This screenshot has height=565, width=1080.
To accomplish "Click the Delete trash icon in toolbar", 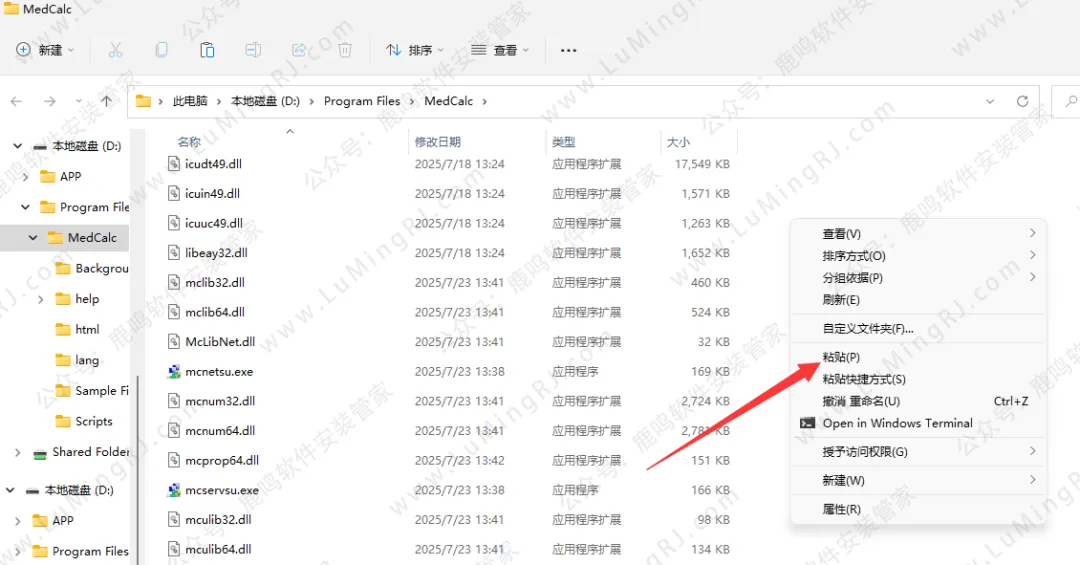I will click(x=345, y=50).
